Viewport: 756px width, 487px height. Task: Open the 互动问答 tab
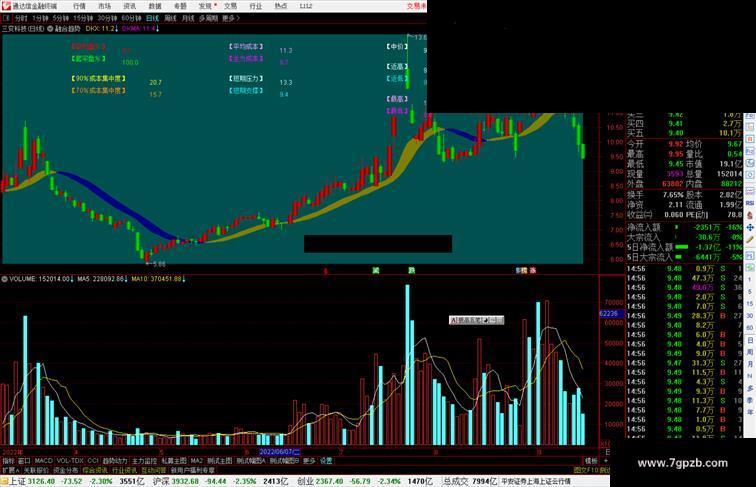154,470
